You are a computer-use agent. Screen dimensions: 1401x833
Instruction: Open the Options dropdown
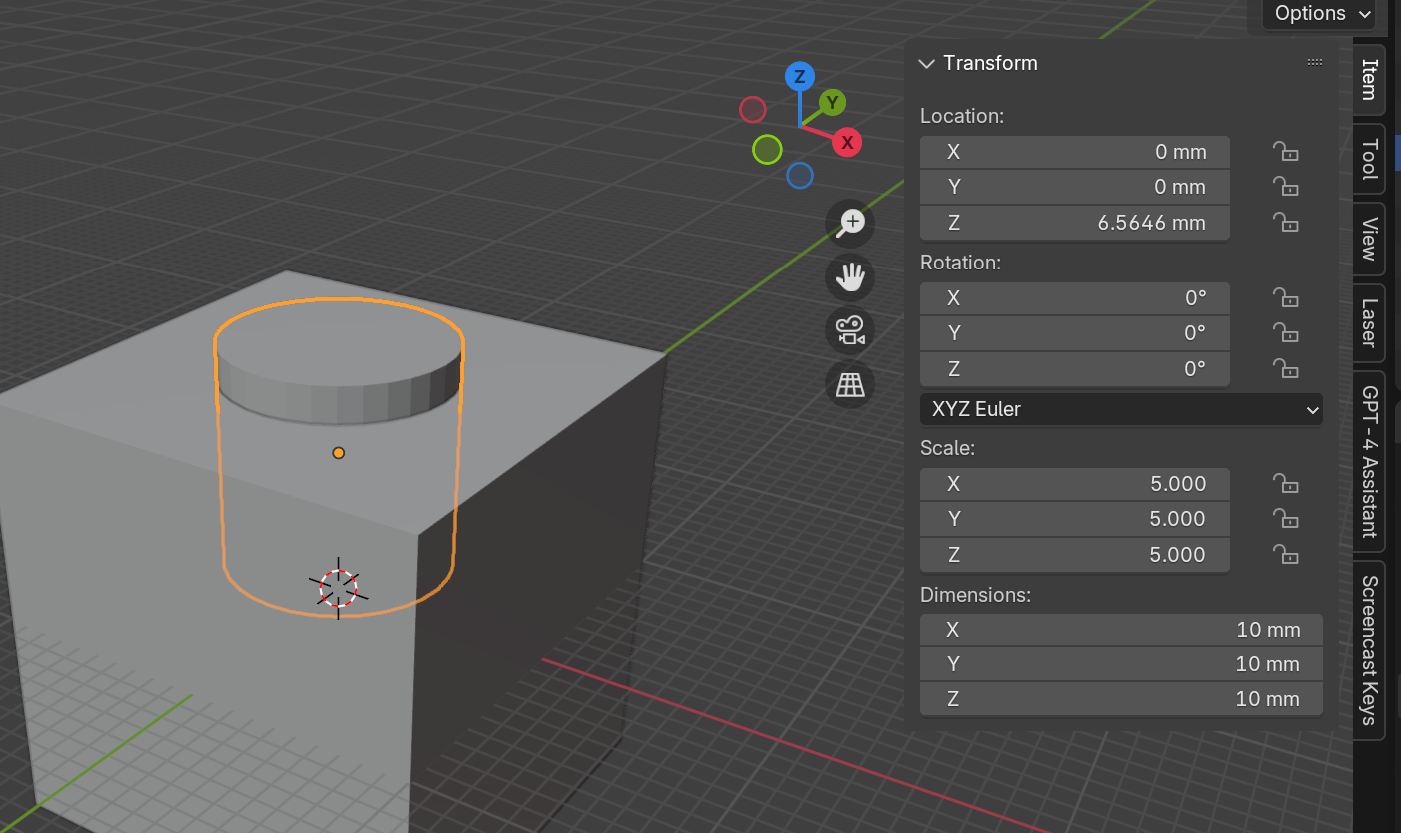point(1317,14)
